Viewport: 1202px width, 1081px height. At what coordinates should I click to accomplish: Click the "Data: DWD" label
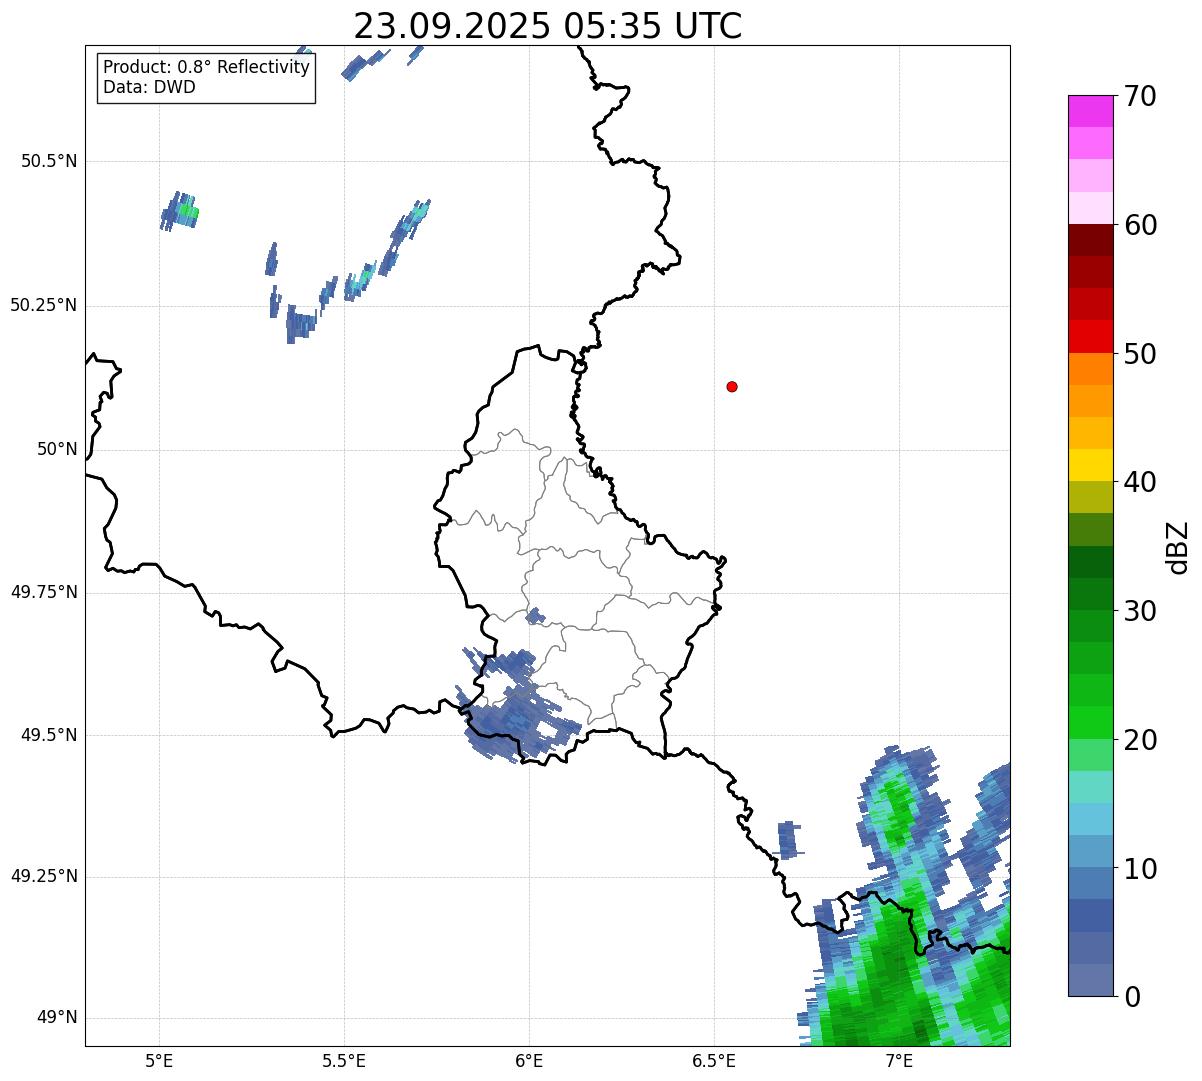149,87
